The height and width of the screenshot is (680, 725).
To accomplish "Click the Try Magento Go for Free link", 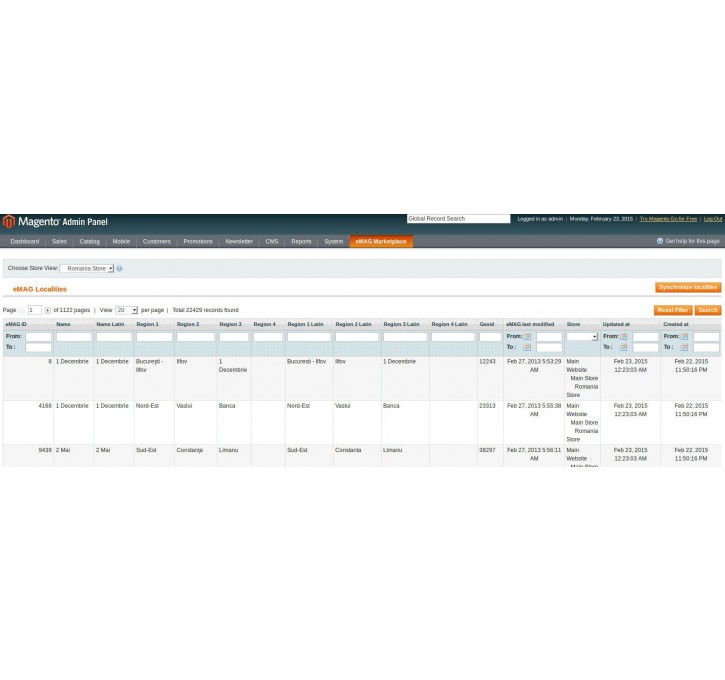I will 668,219.
